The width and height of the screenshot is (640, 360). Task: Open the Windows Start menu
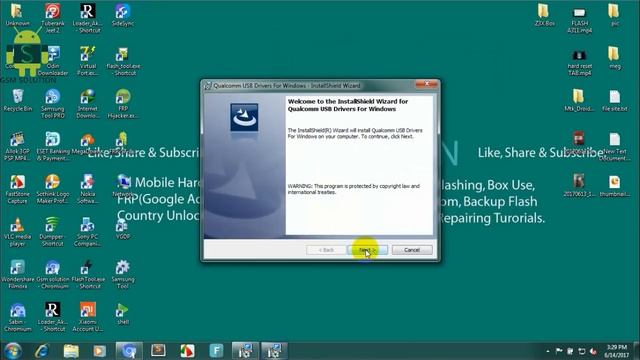click(13, 351)
